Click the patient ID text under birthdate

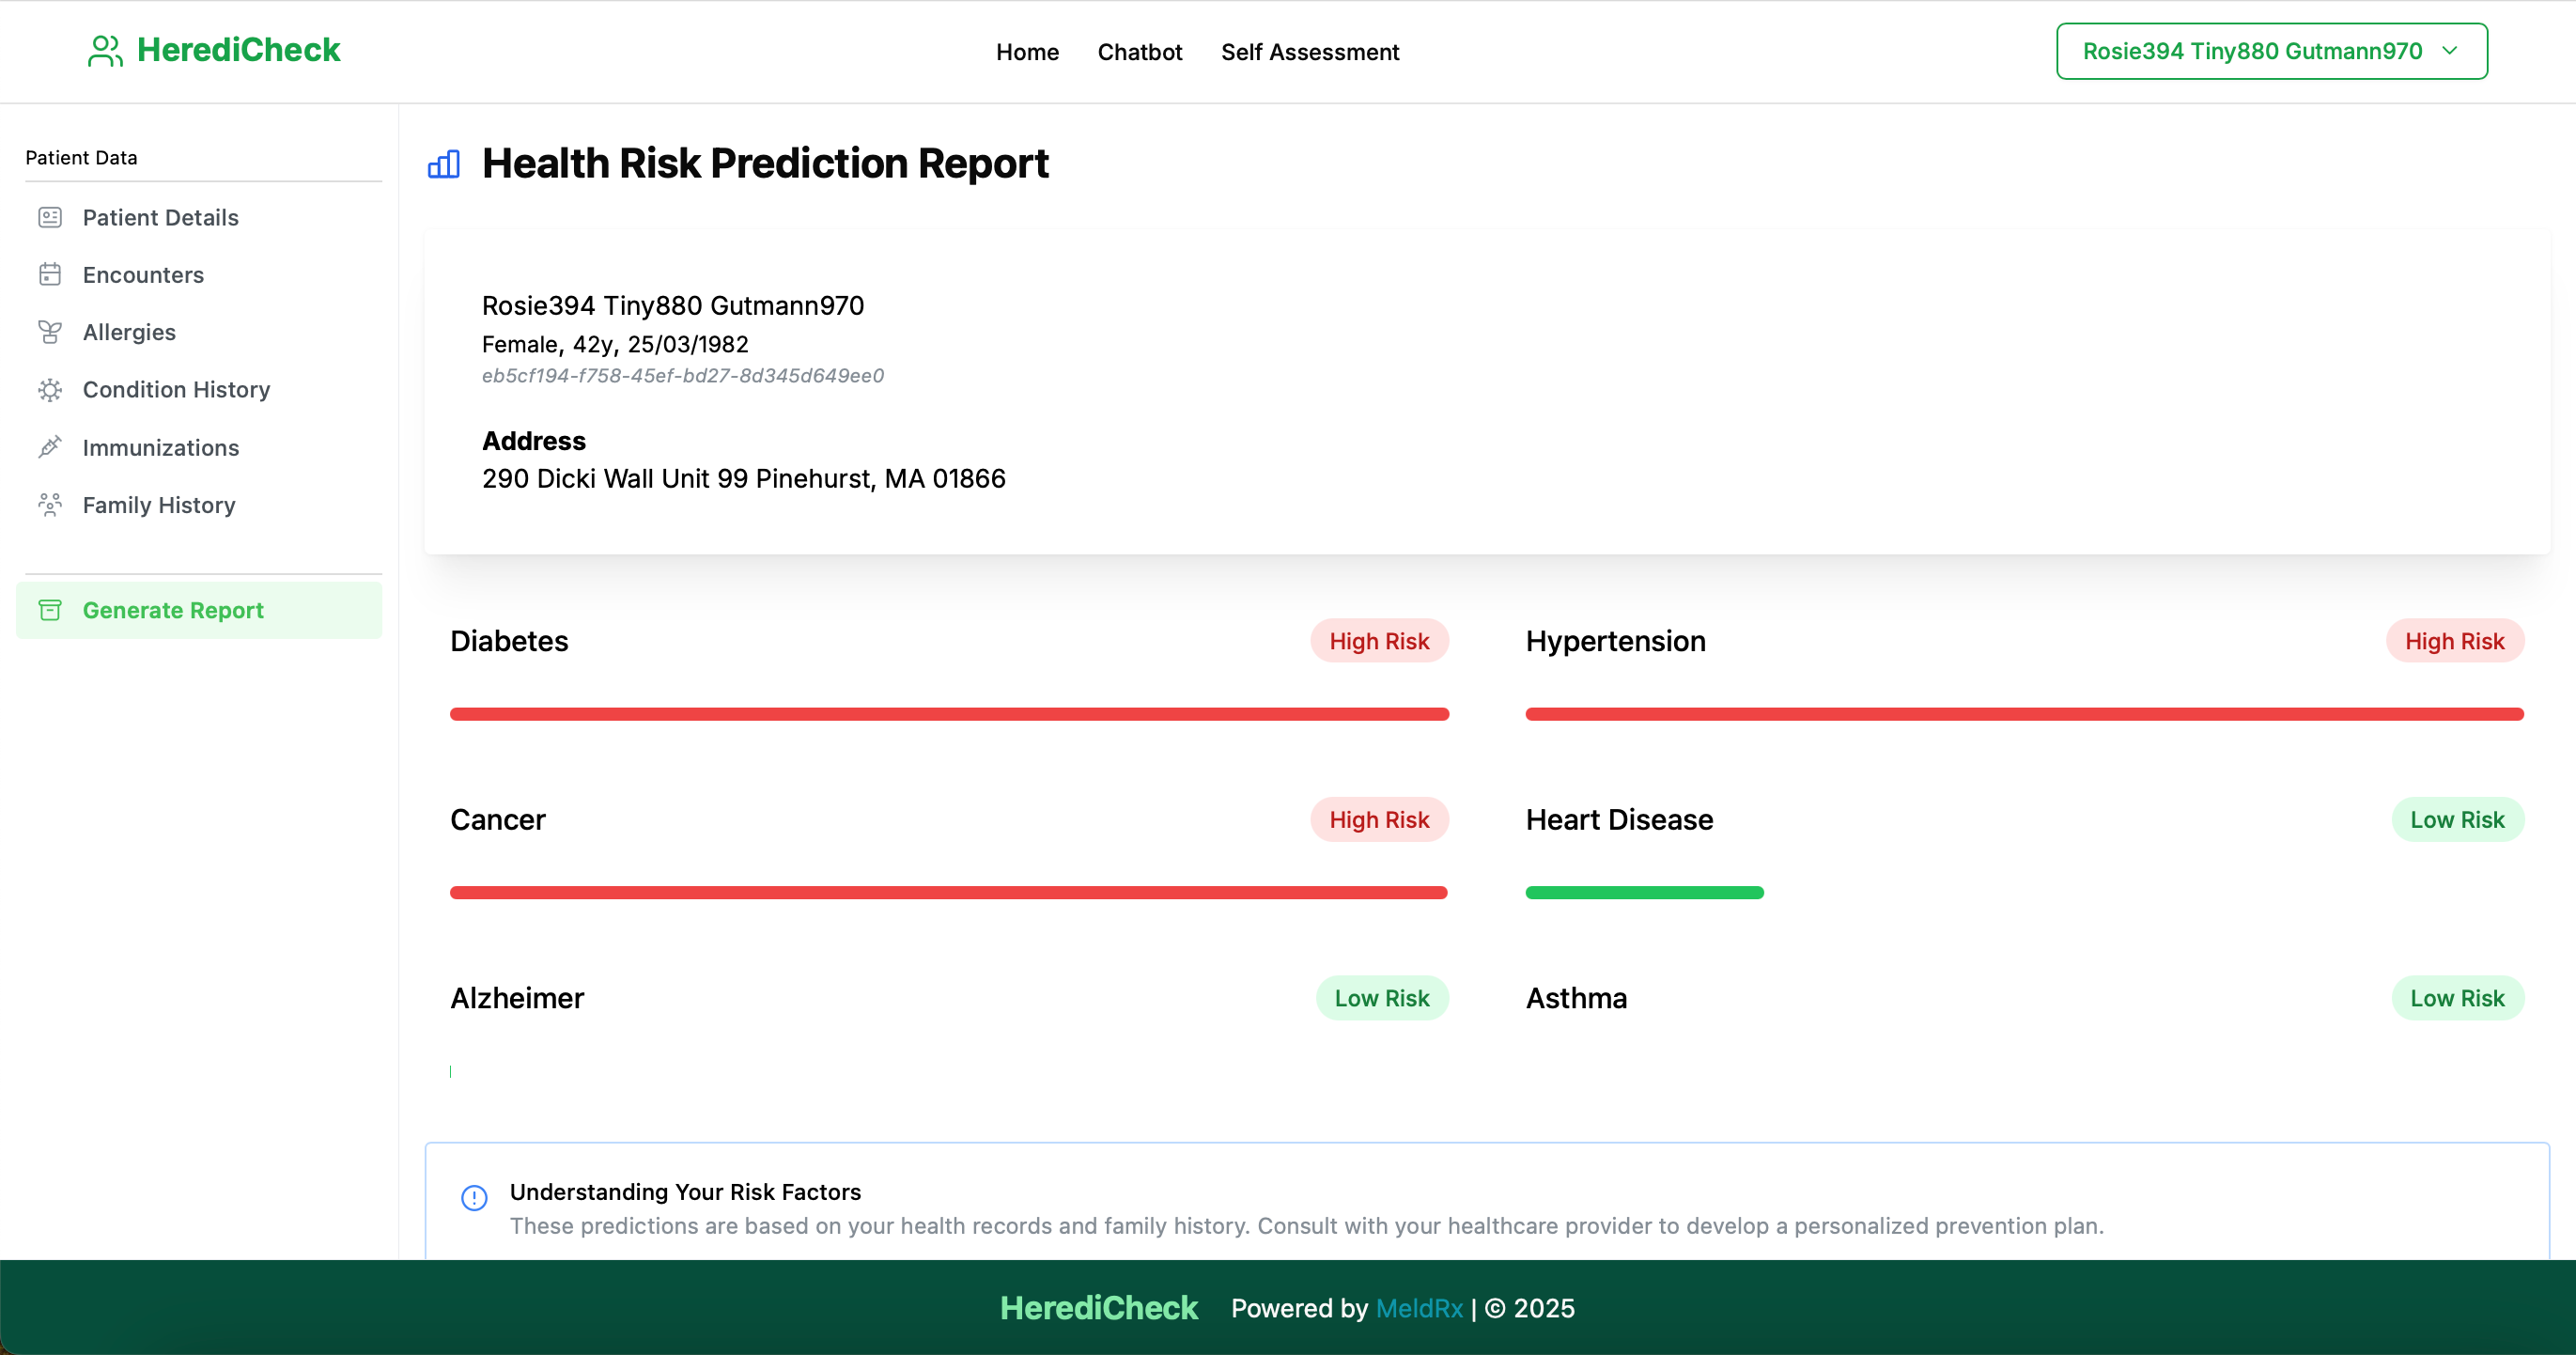683,376
